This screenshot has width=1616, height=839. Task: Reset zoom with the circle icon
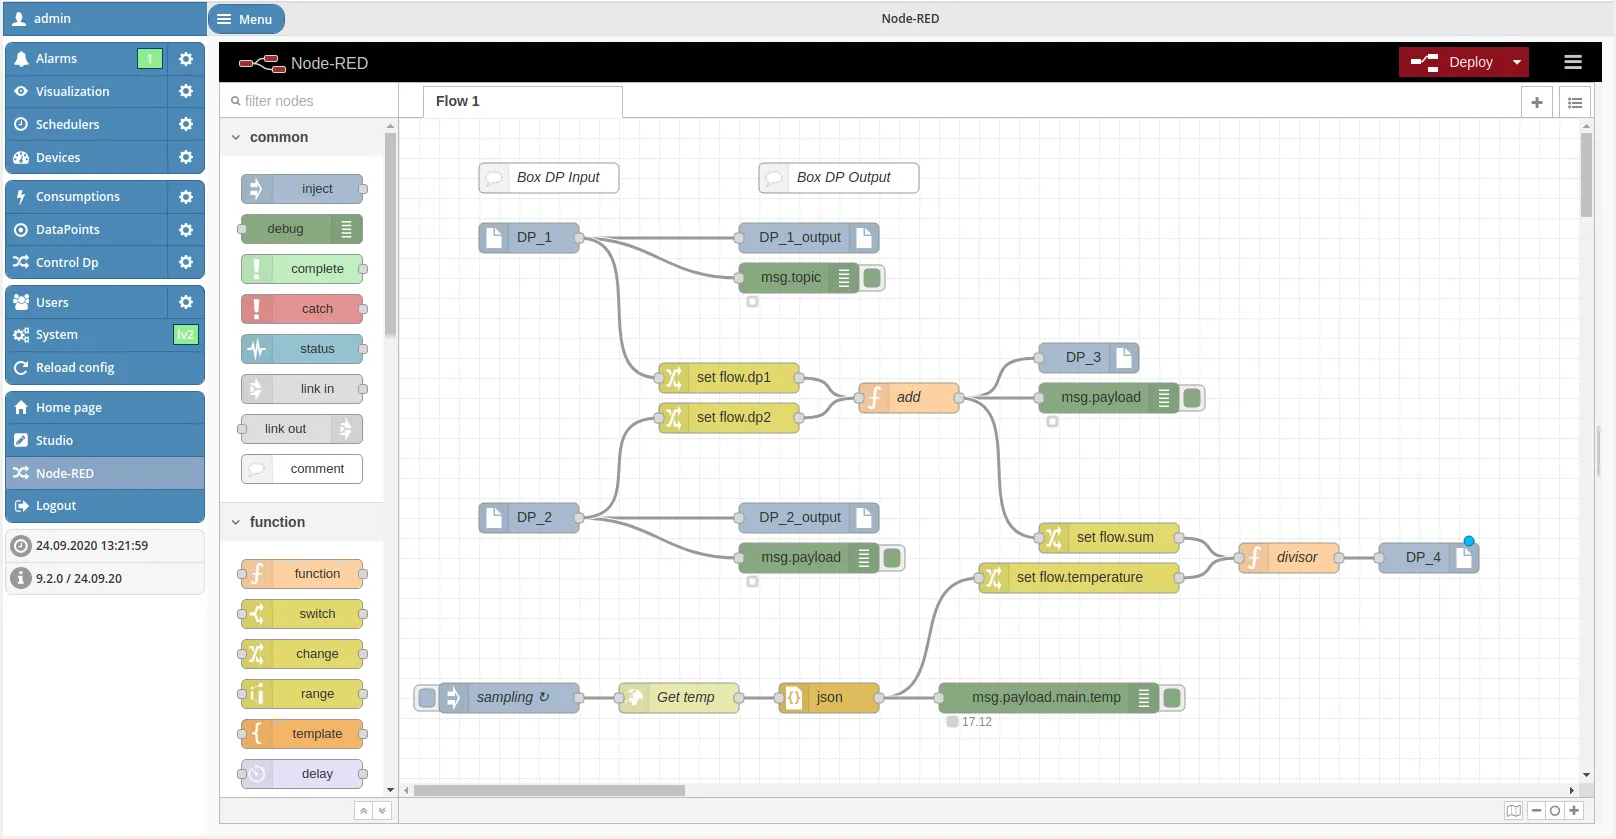coord(1555,810)
